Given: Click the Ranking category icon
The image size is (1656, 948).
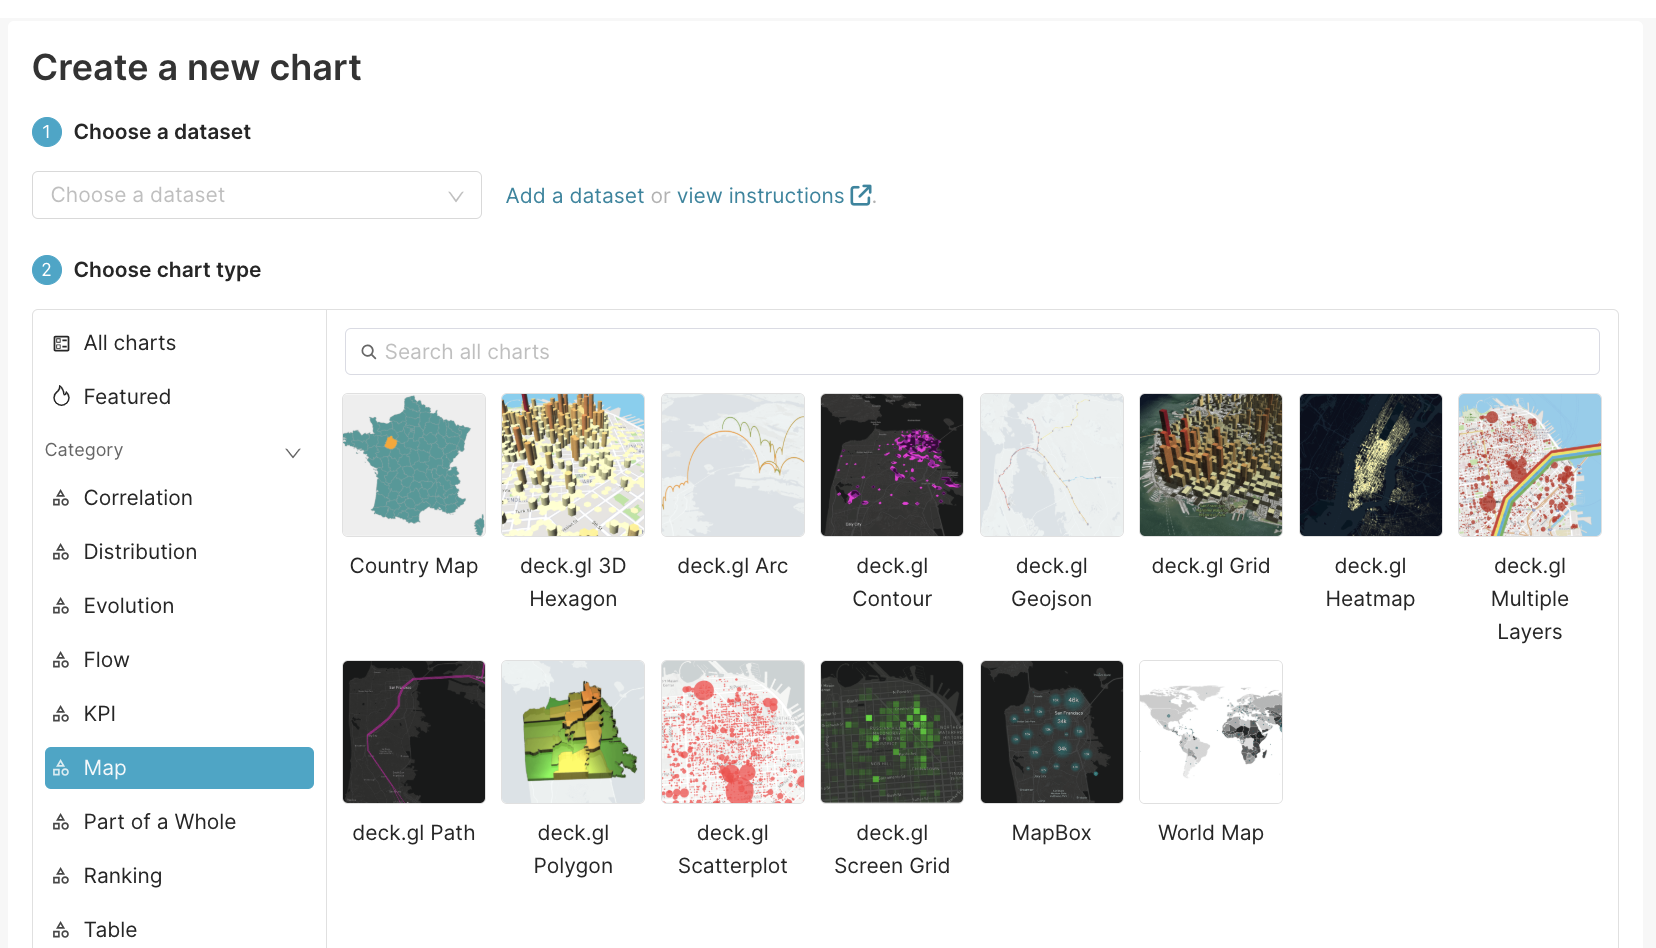Looking at the screenshot, I should [x=61, y=876].
